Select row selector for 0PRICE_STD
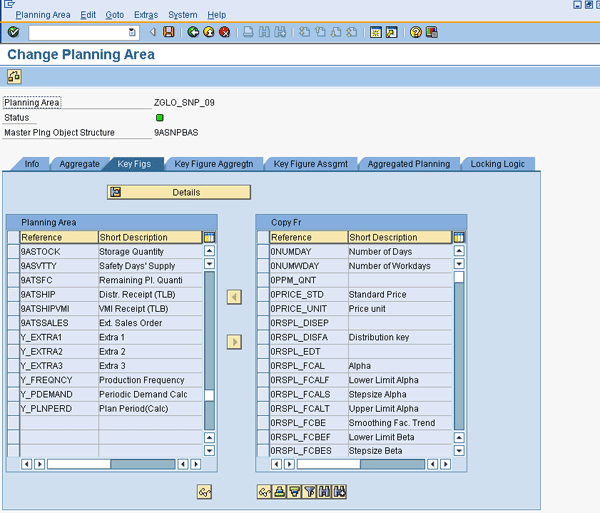Viewport: 600px width, 513px height. pyautogui.click(x=263, y=295)
